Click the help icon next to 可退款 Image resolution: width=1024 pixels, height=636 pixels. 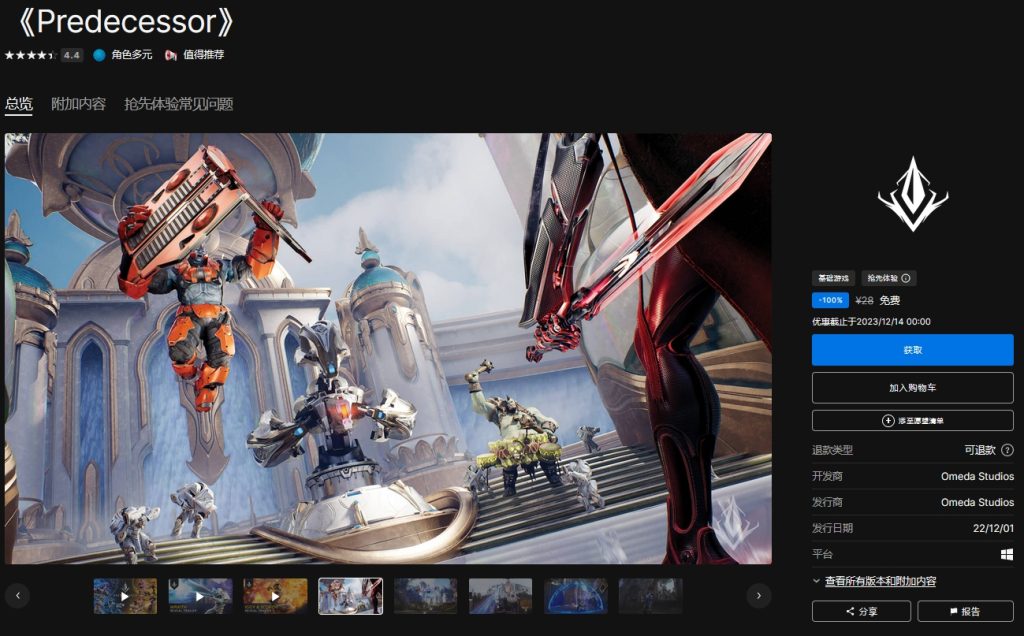pos(1007,451)
